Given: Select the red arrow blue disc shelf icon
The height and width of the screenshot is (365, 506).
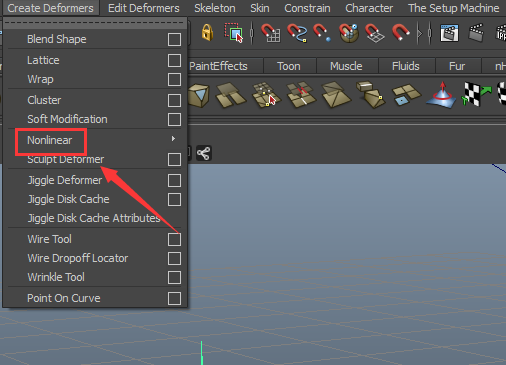Looking at the screenshot, I should (x=442, y=95).
